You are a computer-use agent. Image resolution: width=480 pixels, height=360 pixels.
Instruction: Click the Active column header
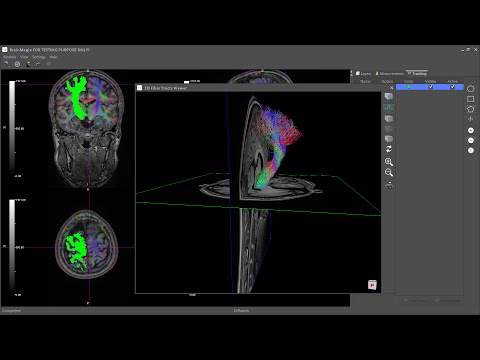(x=452, y=81)
